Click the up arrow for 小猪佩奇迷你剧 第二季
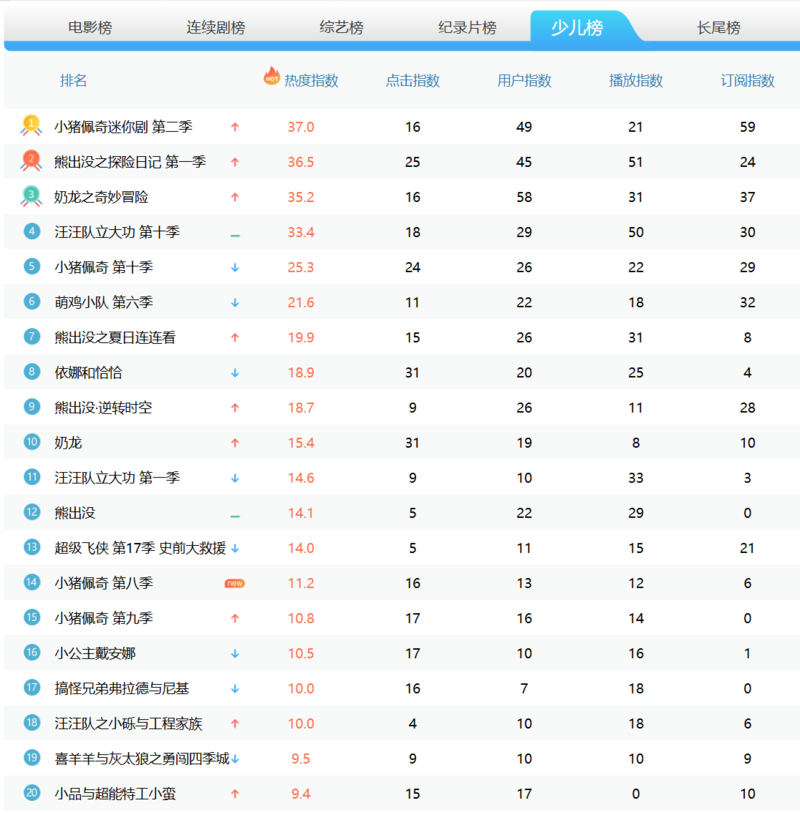800x813 pixels. (235, 127)
